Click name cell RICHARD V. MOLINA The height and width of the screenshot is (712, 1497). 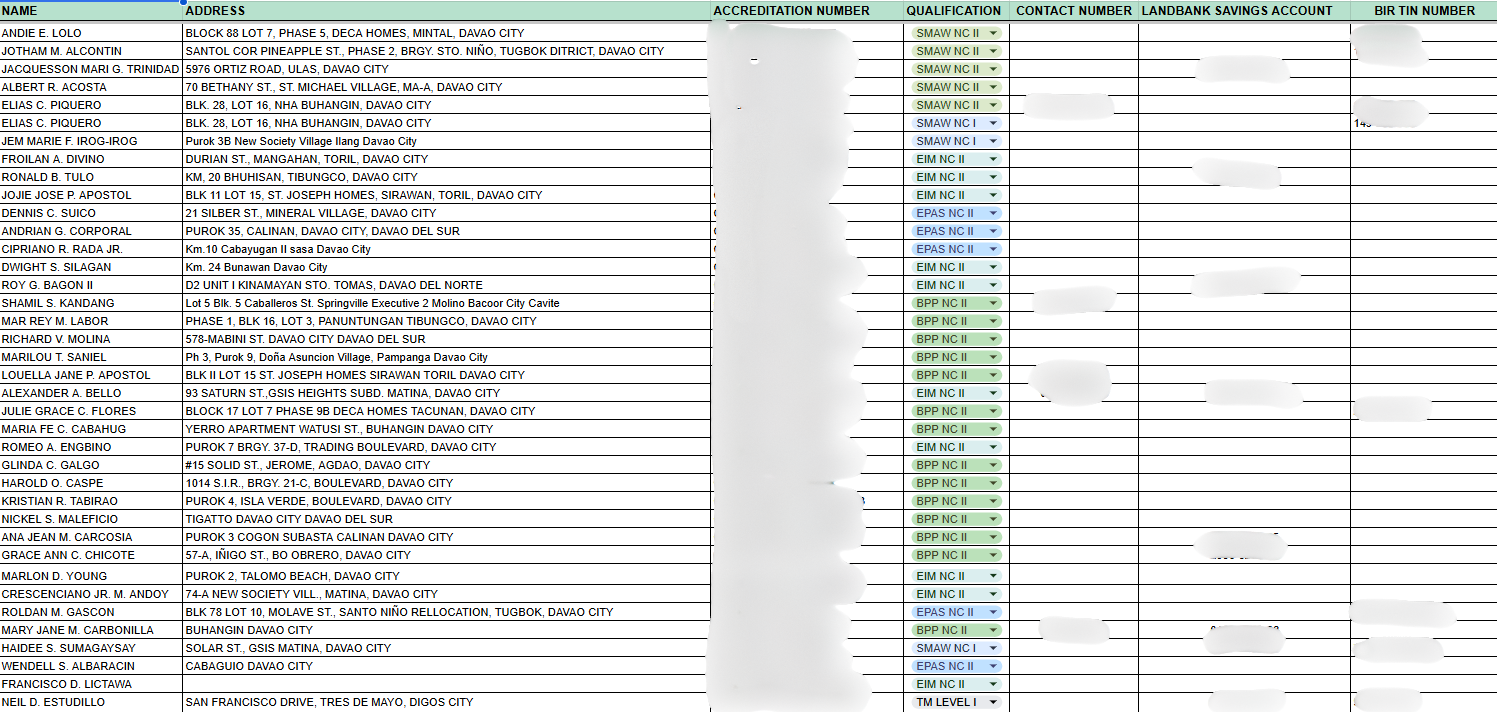point(91,339)
